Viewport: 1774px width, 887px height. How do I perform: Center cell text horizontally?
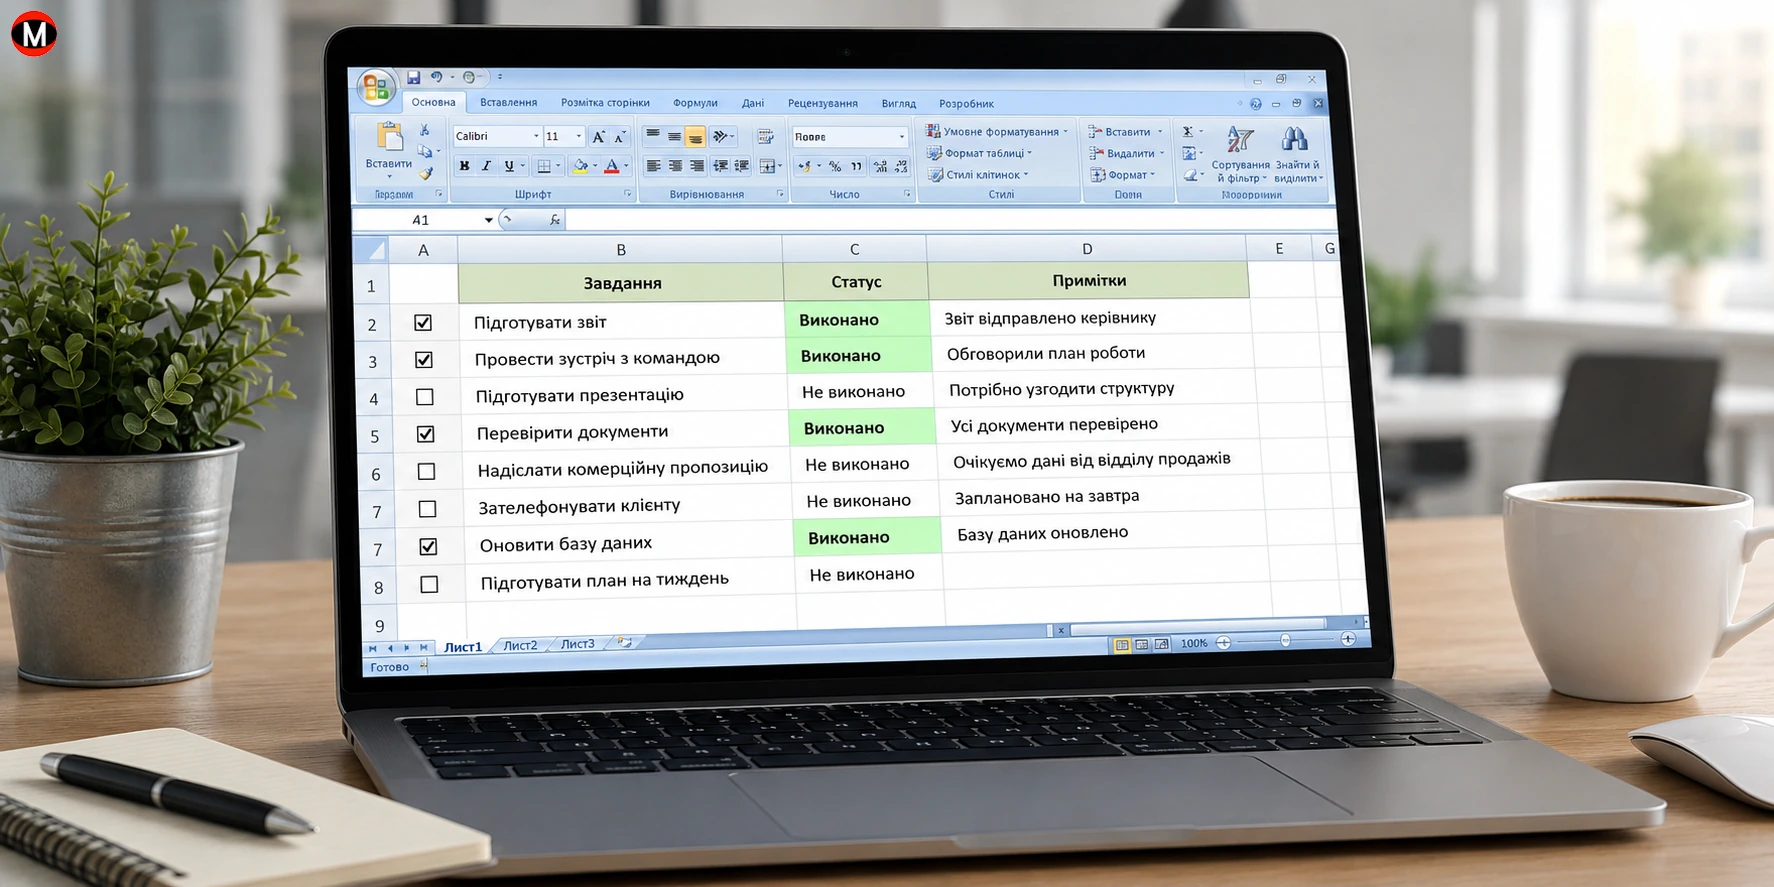pyautogui.click(x=675, y=166)
